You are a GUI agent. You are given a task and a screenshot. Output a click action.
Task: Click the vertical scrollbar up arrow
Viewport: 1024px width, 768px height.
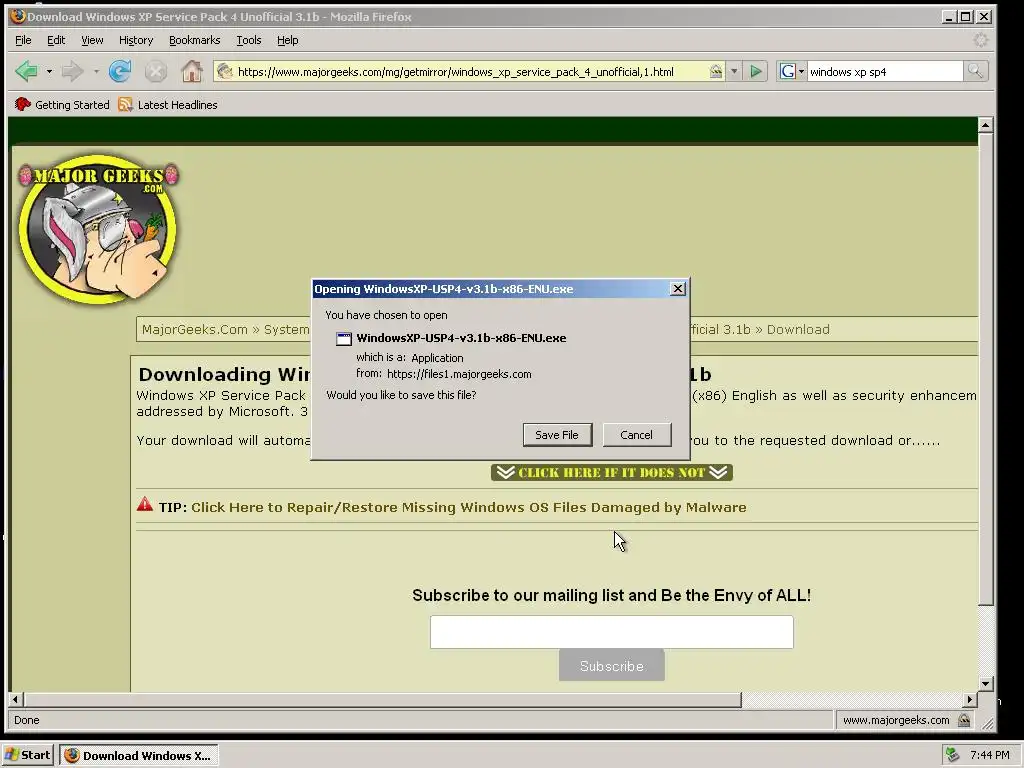point(985,125)
